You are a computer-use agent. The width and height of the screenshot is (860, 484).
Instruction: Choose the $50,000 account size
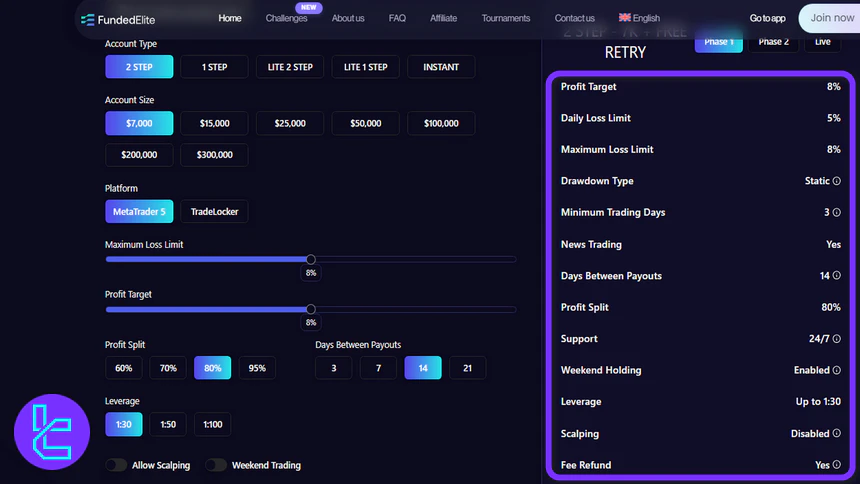(365, 123)
